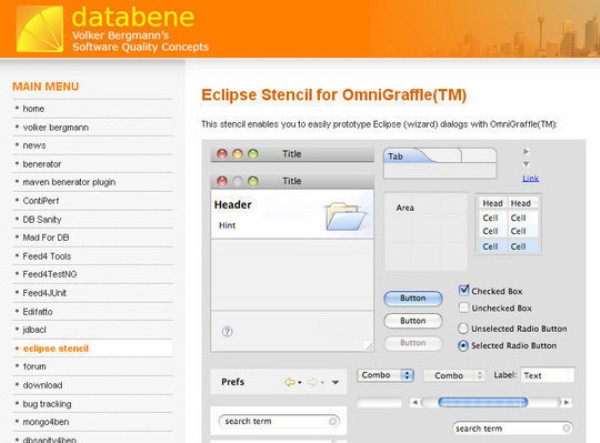The width and height of the screenshot is (600, 443).
Task: Click the right-pointing triangle above the Link
Action: 527,152
